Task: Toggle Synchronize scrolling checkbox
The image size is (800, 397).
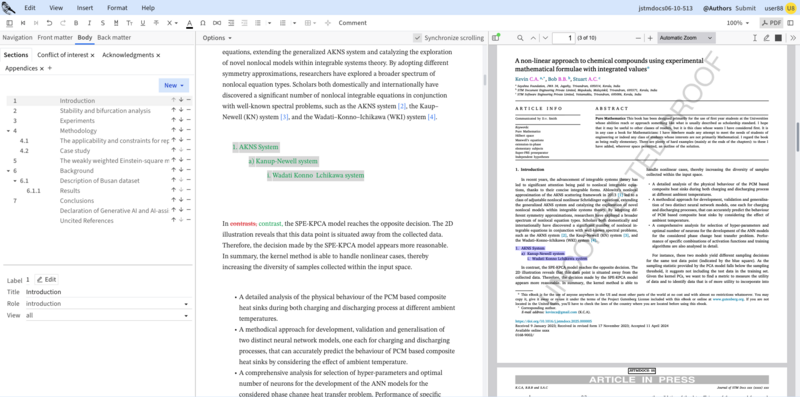Action: click(417, 38)
